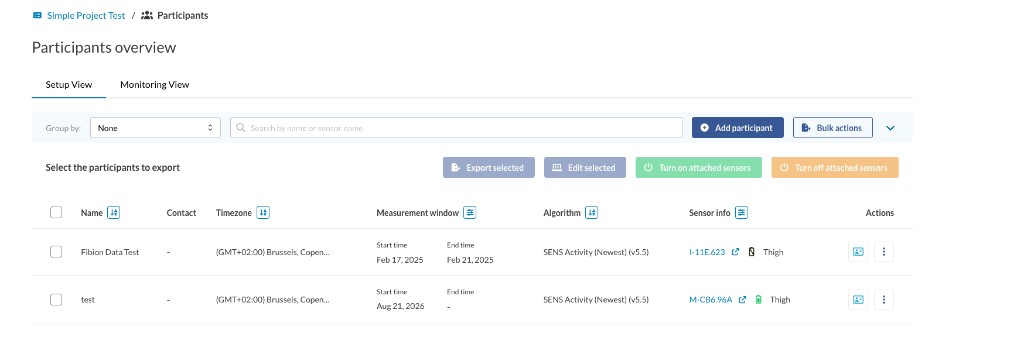Image resolution: width=1024 pixels, height=361 pixels.
Task: Click the Timezone sort icon
Action: pyautogui.click(x=263, y=213)
